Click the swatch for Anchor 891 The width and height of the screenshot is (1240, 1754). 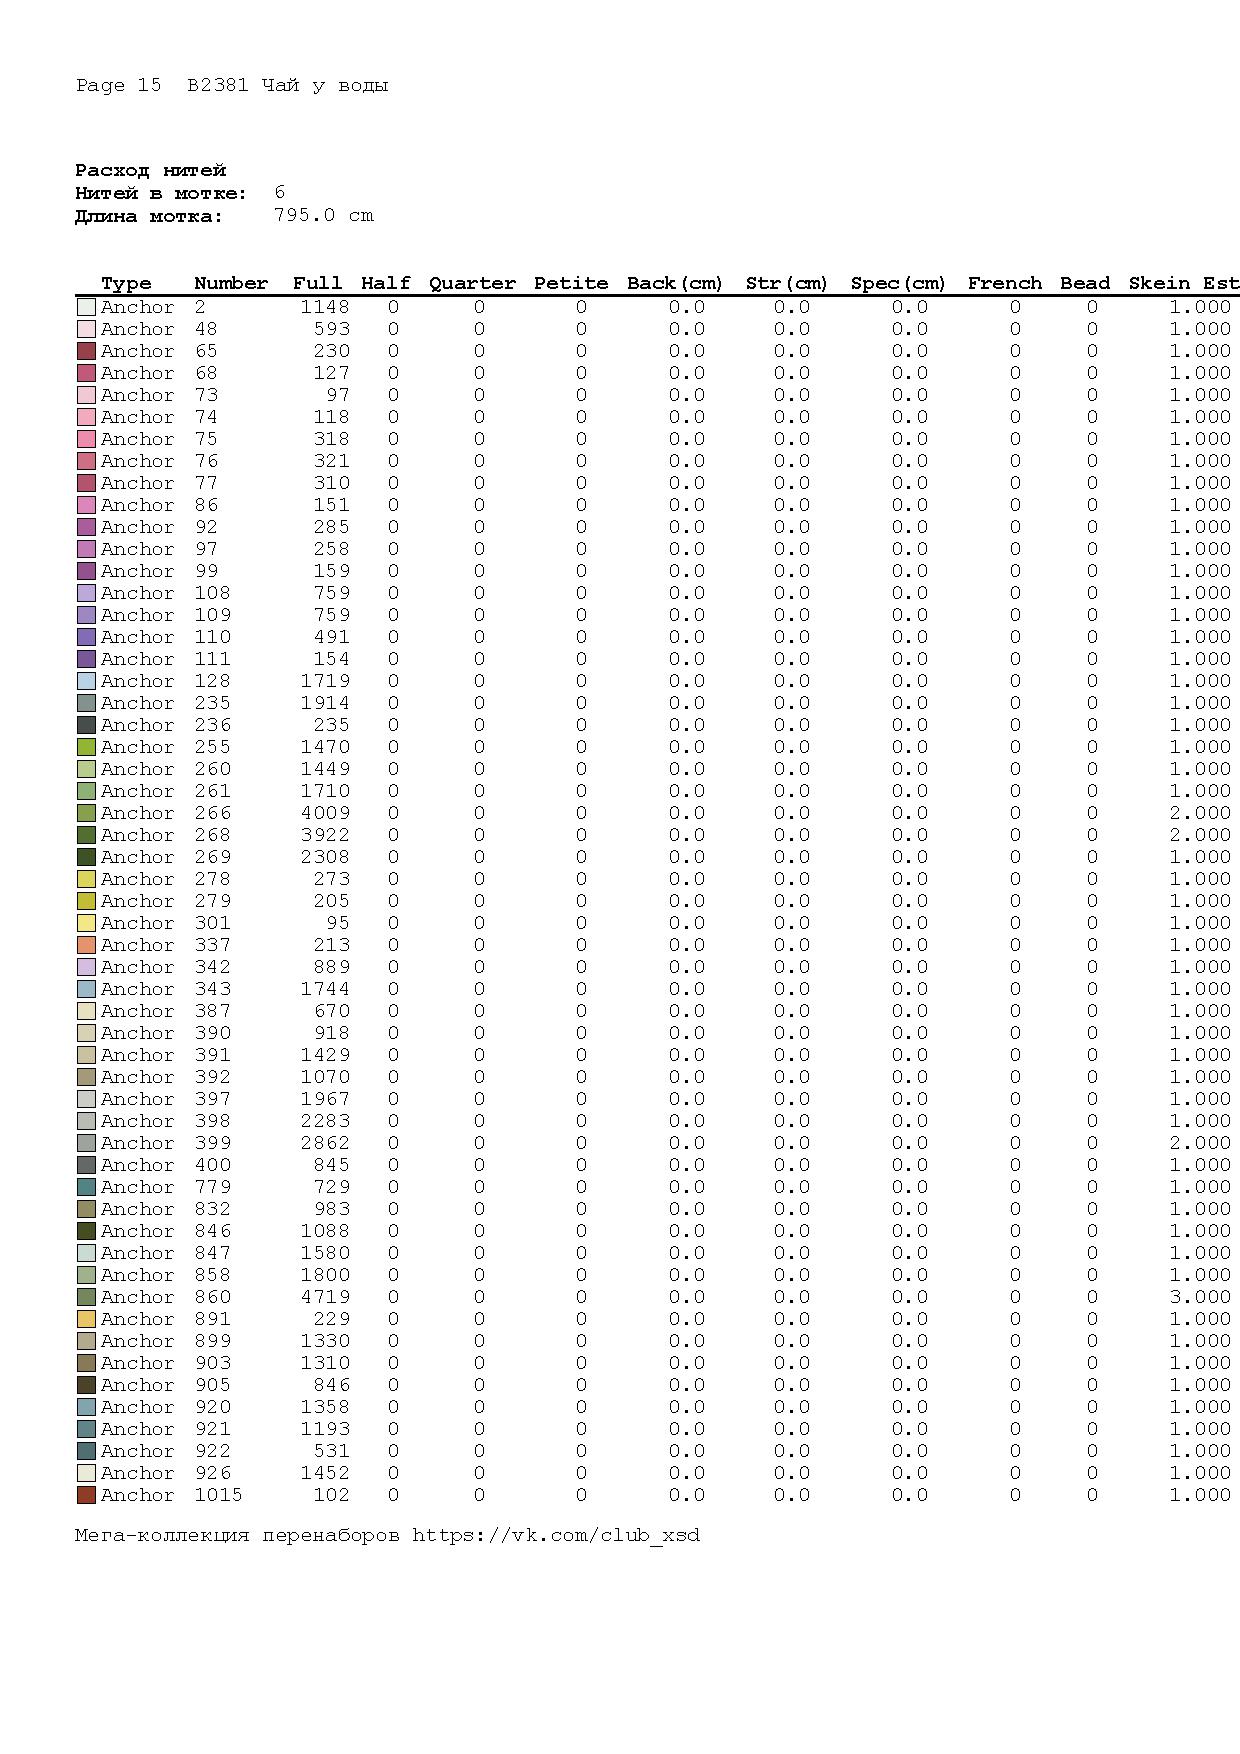click(x=86, y=1319)
